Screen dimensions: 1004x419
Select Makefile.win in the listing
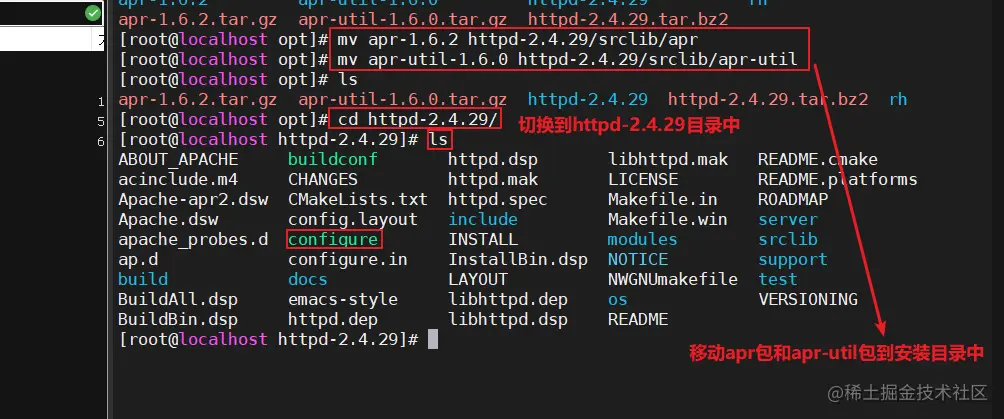pos(668,219)
